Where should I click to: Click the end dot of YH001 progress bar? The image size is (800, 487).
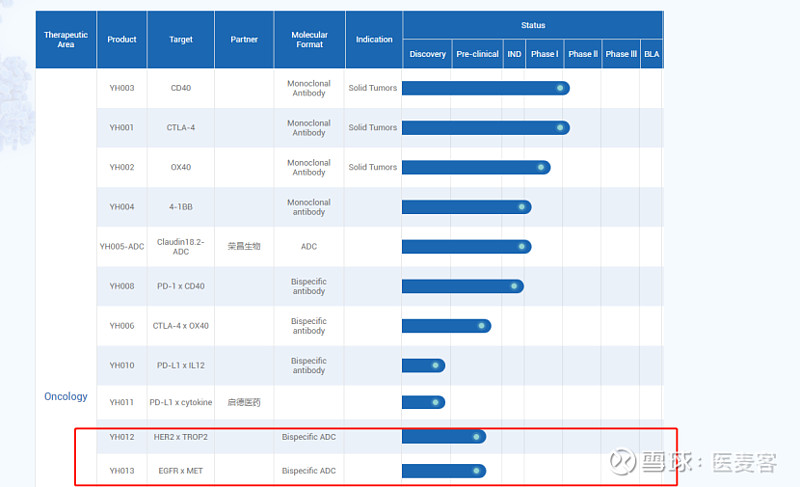pos(561,127)
